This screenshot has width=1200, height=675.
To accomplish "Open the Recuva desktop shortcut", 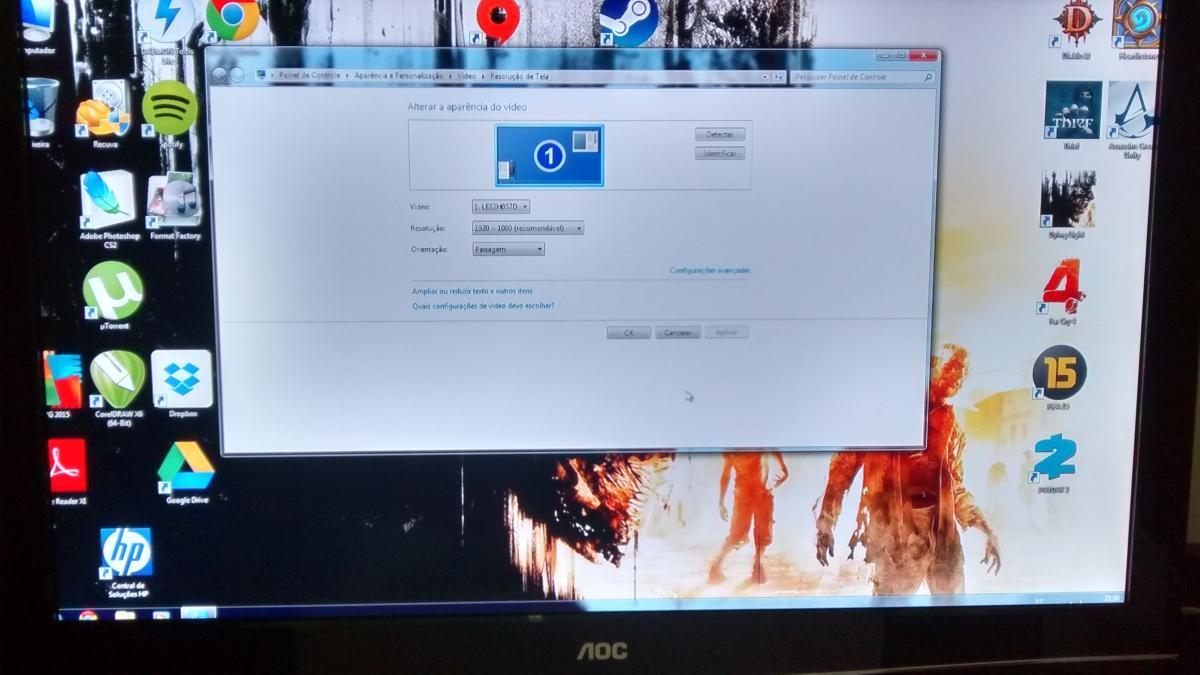I will (x=105, y=112).
